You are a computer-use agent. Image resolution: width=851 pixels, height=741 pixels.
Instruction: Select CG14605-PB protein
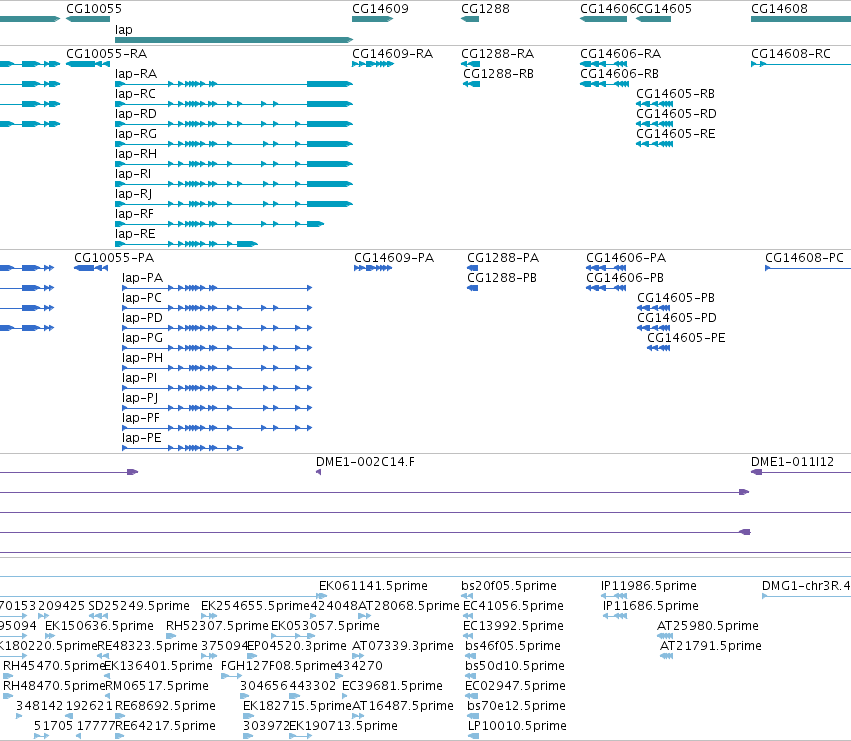coord(653,308)
